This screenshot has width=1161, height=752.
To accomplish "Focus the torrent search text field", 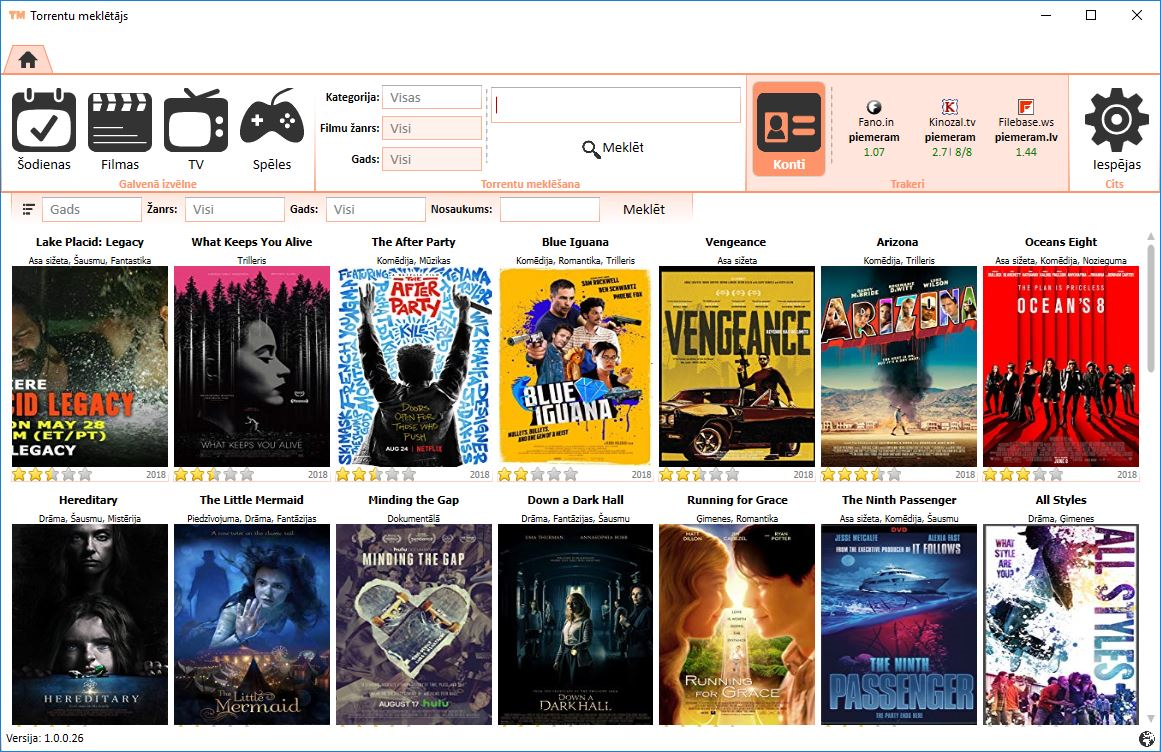I will [615, 105].
